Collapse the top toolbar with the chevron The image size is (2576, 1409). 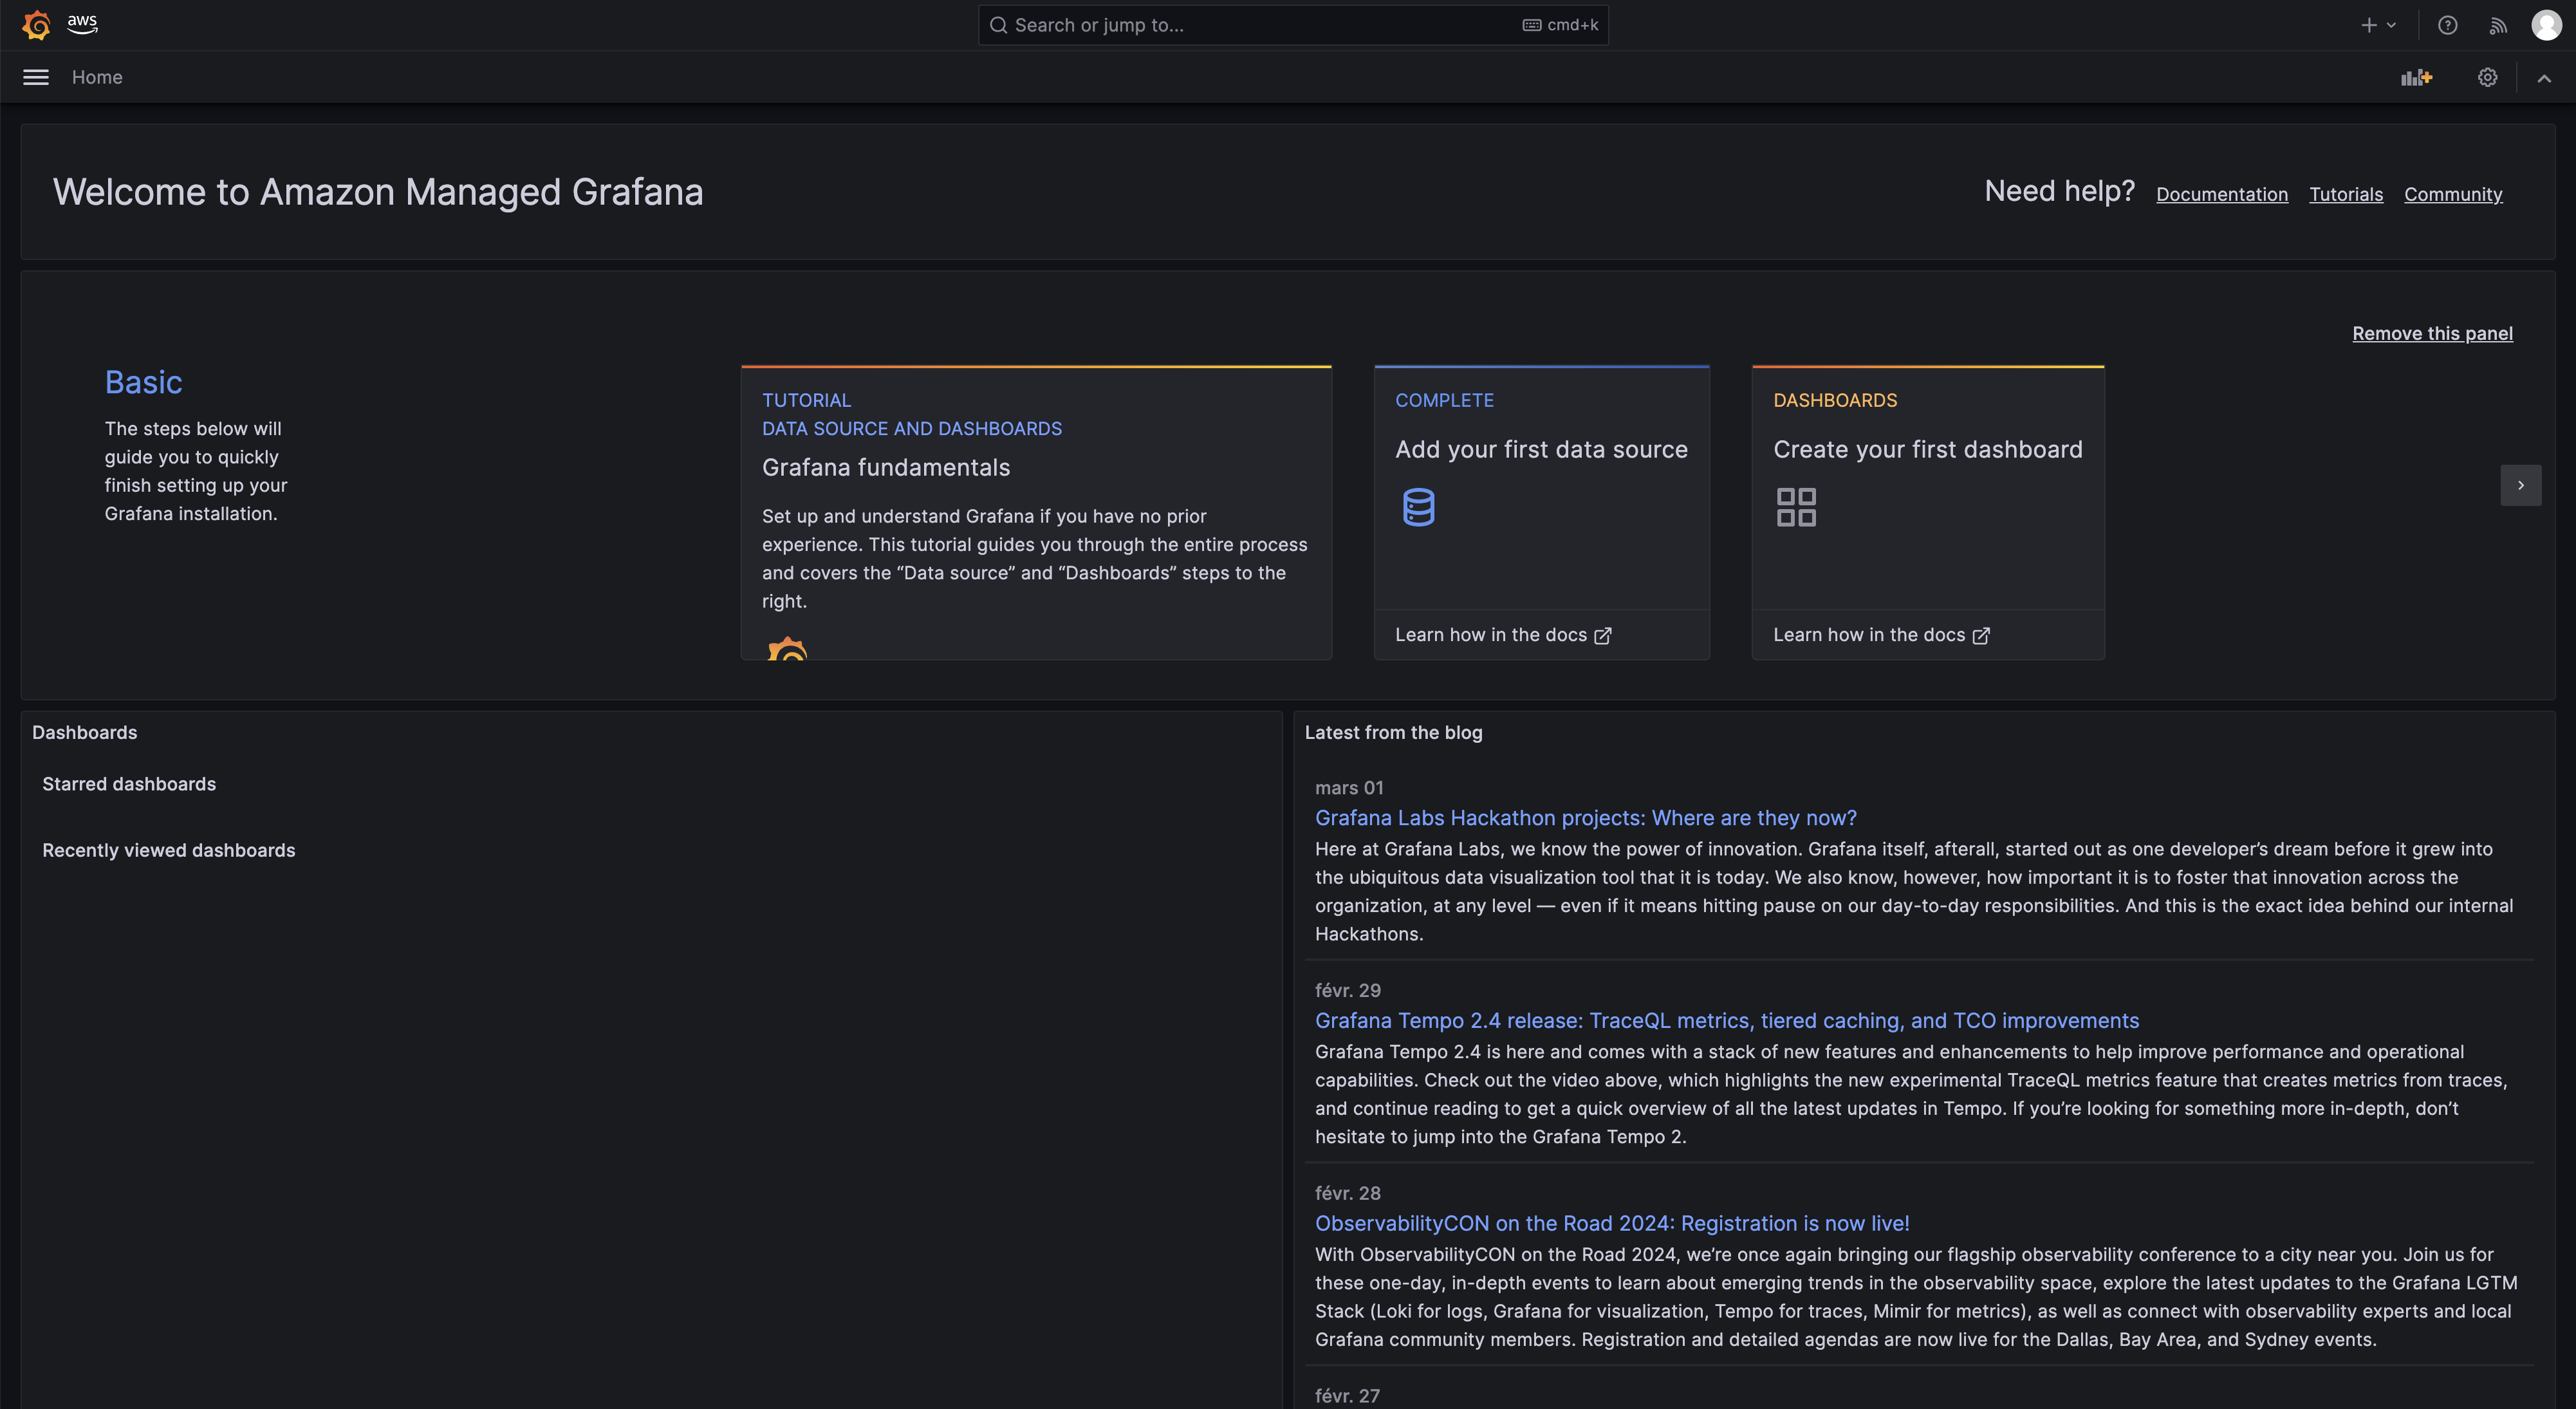click(x=2544, y=78)
